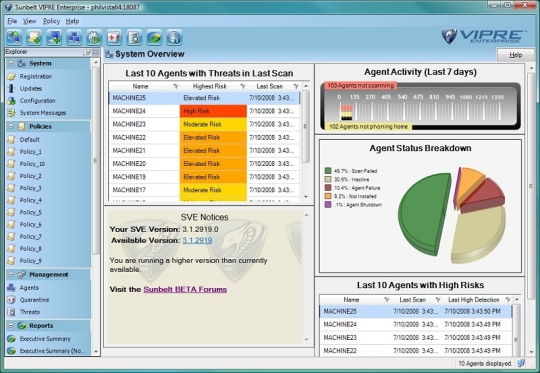Sort by the Last Scan header in High Risks table

point(412,300)
